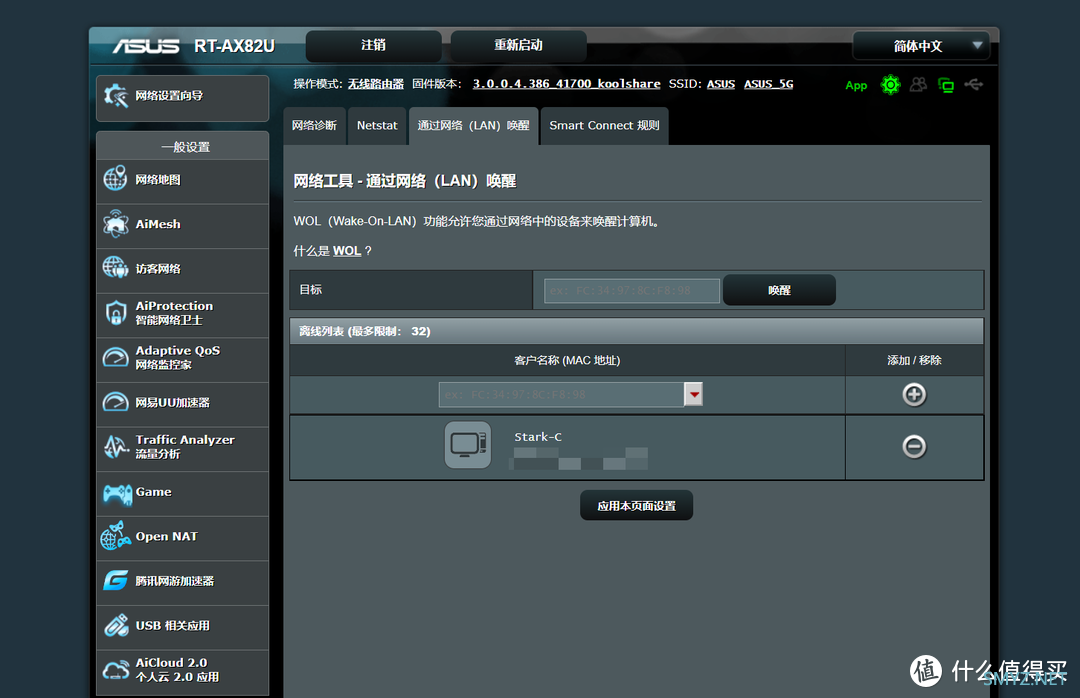Open the Smart Connect 规则 tab
This screenshot has width=1080, height=698.
coord(604,125)
